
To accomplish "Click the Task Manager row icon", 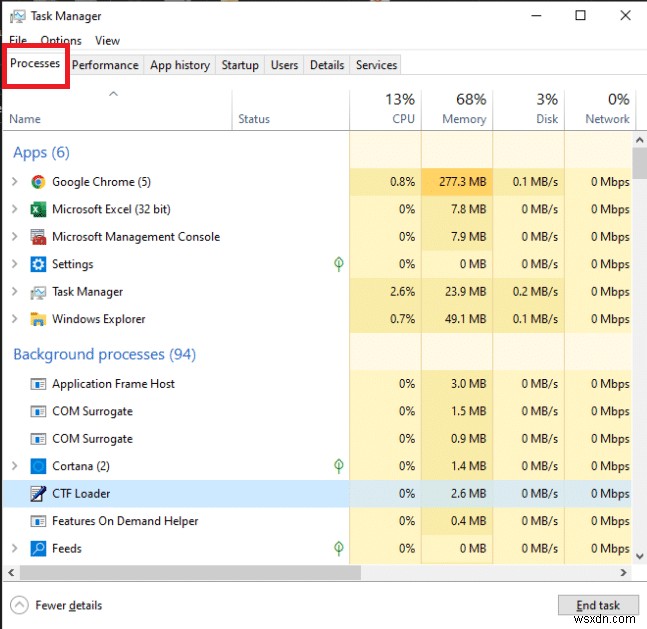I will point(38,292).
